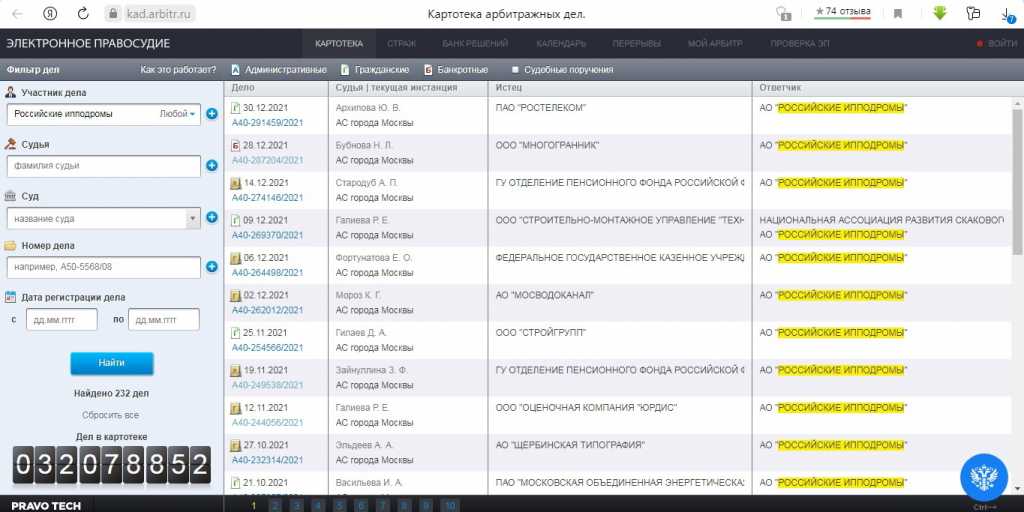
Task: Open the 74 отзыва site reviews
Action: coord(842,12)
